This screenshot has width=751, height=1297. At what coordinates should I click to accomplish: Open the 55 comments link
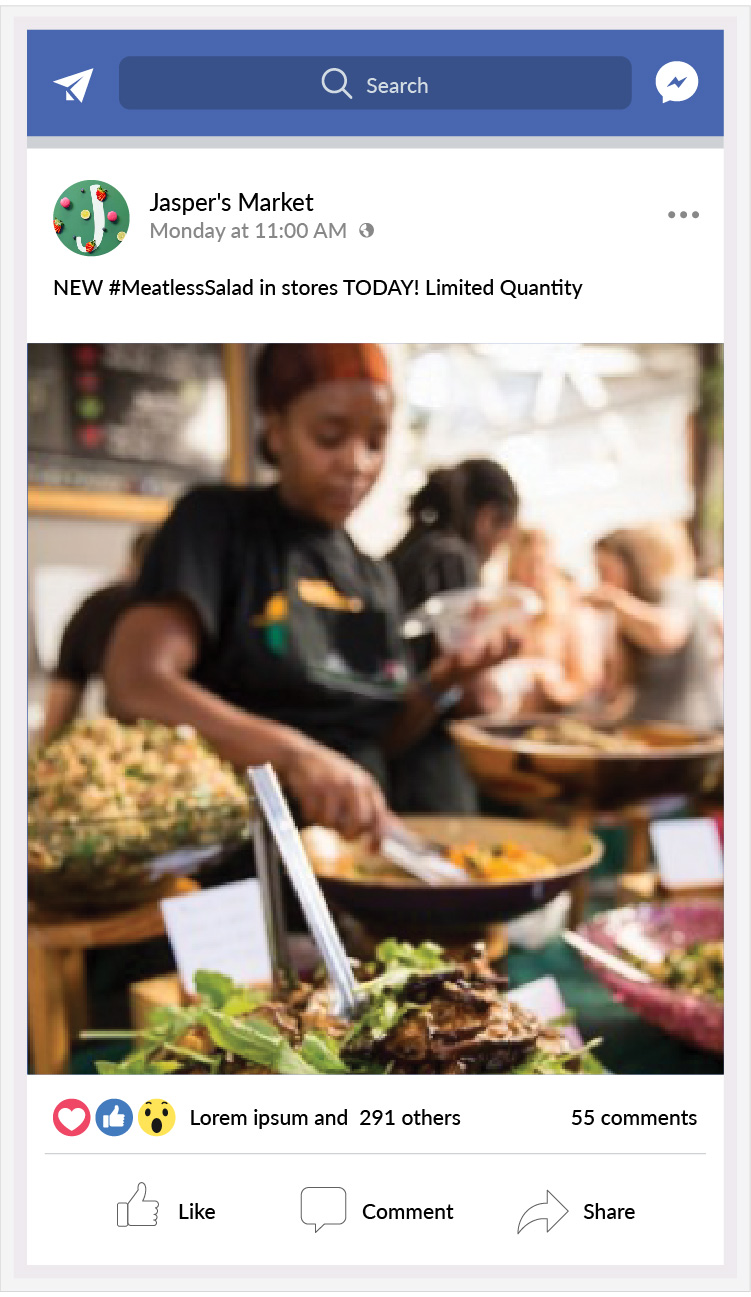click(634, 1118)
